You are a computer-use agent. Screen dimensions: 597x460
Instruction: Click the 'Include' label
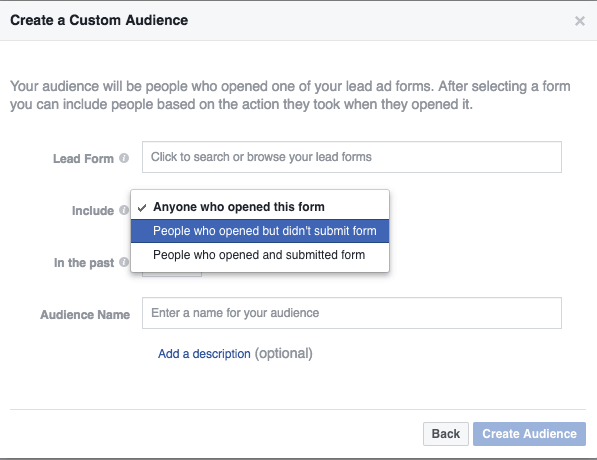(x=93, y=211)
